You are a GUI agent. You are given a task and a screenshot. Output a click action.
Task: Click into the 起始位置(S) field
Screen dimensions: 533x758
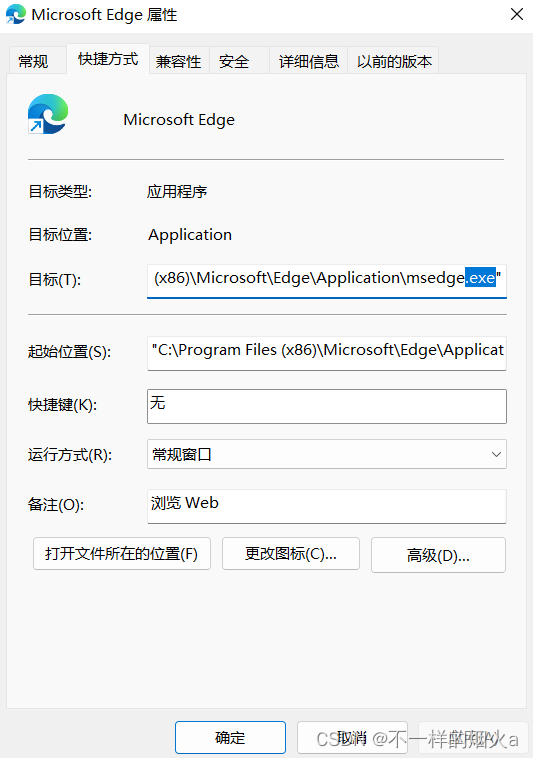[x=327, y=352]
